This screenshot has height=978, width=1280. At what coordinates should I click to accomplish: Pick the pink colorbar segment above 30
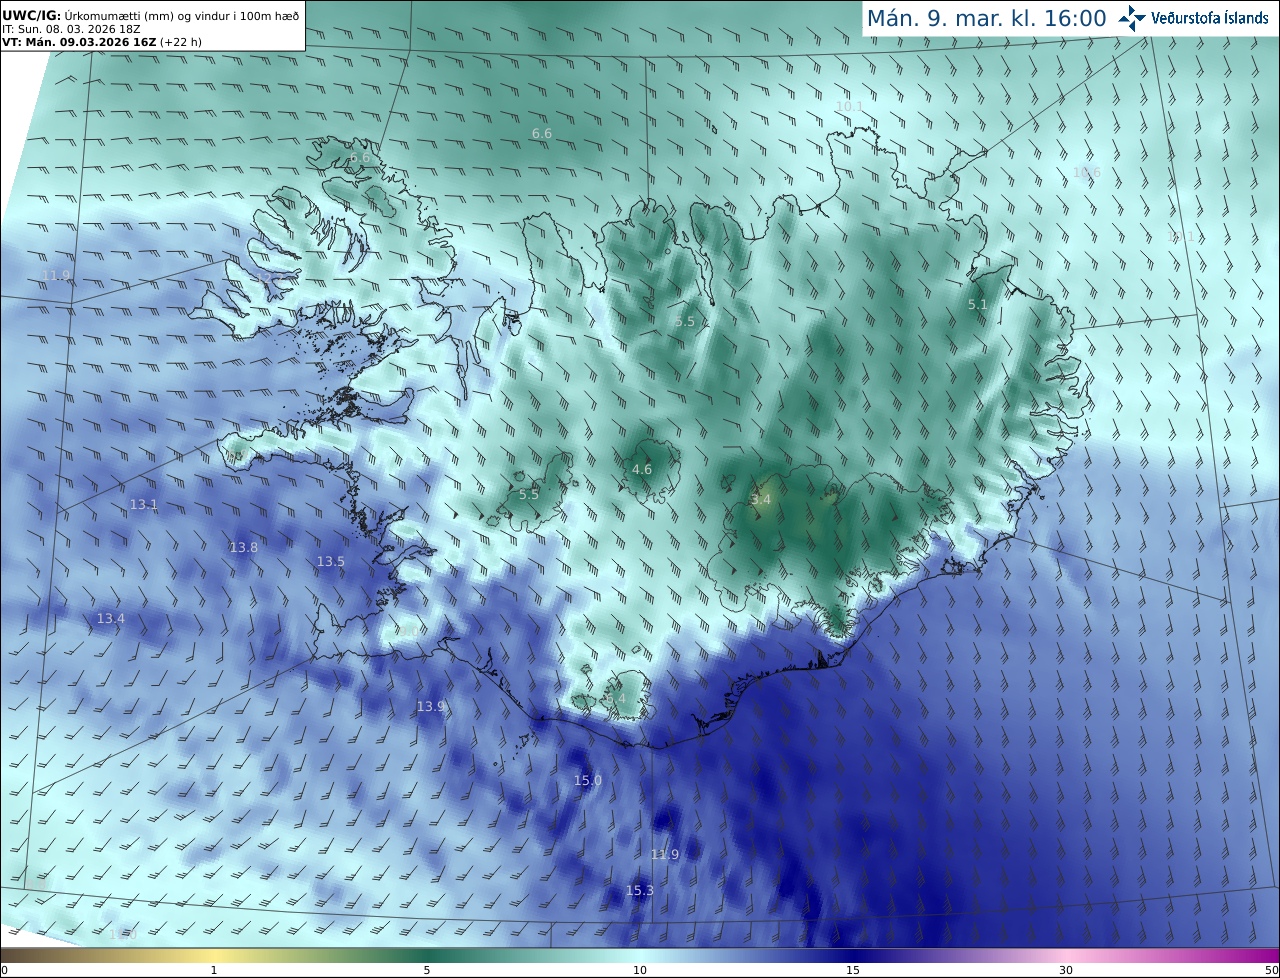1066,956
